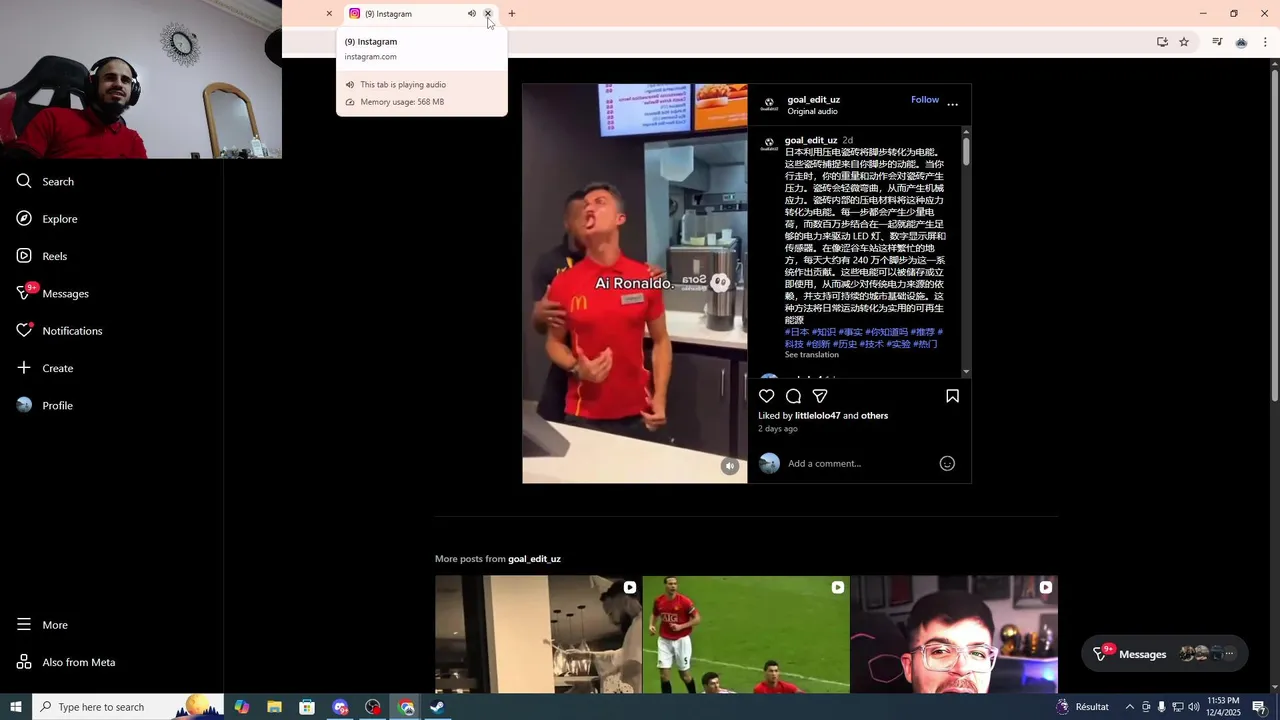Open Reels from sidebar

[42, 256]
